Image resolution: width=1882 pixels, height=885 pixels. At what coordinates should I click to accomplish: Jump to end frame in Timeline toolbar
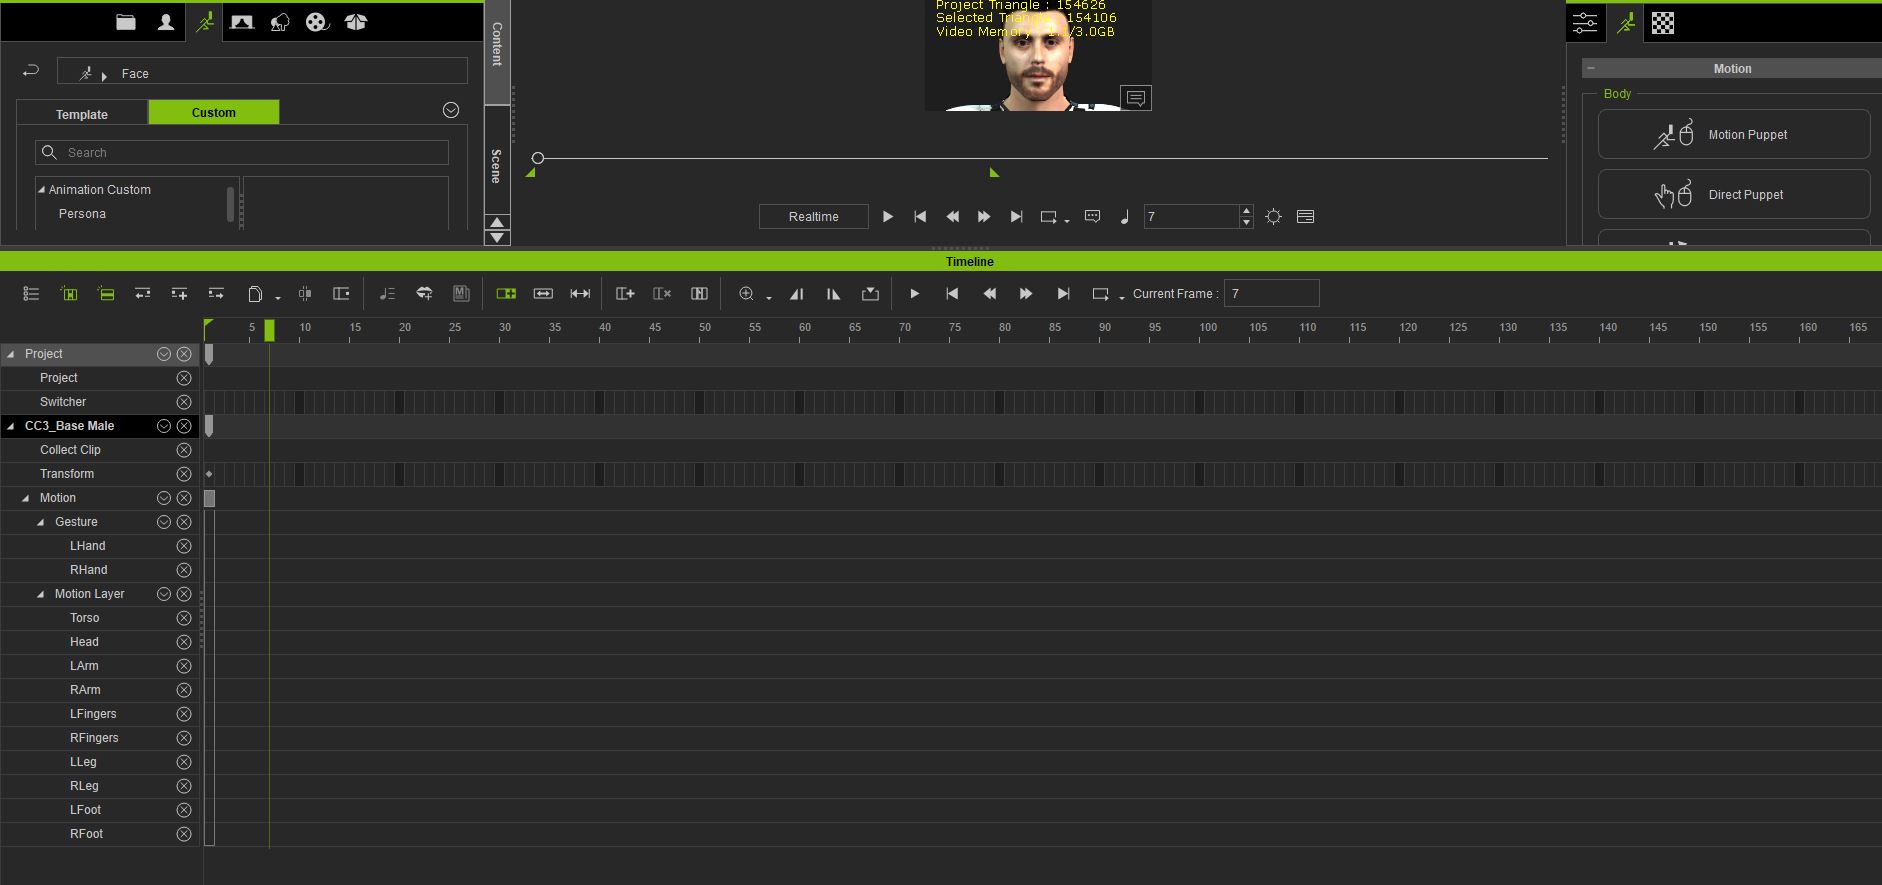pyautogui.click(x=1063, y=294)
